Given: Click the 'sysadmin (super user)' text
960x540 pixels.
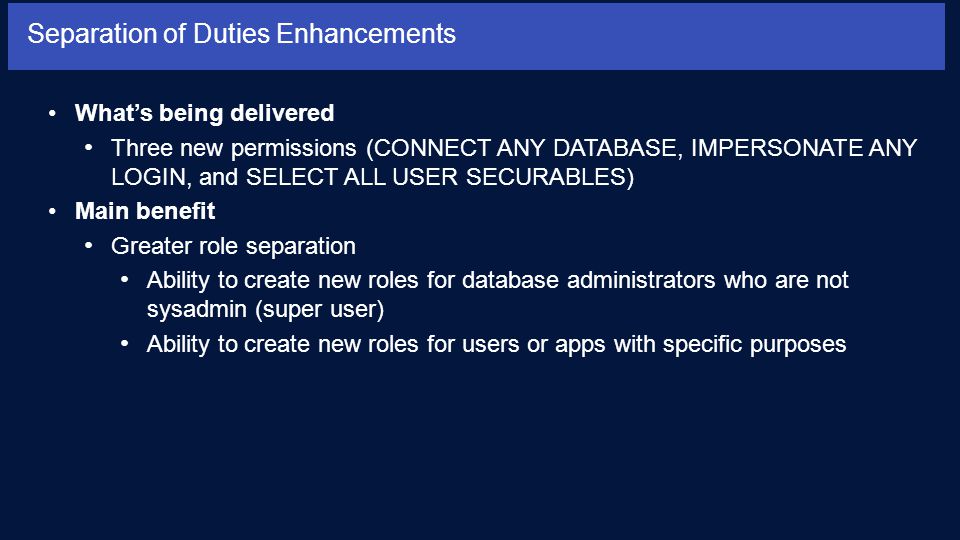Looking at the screenshot, I should [265, 309].
